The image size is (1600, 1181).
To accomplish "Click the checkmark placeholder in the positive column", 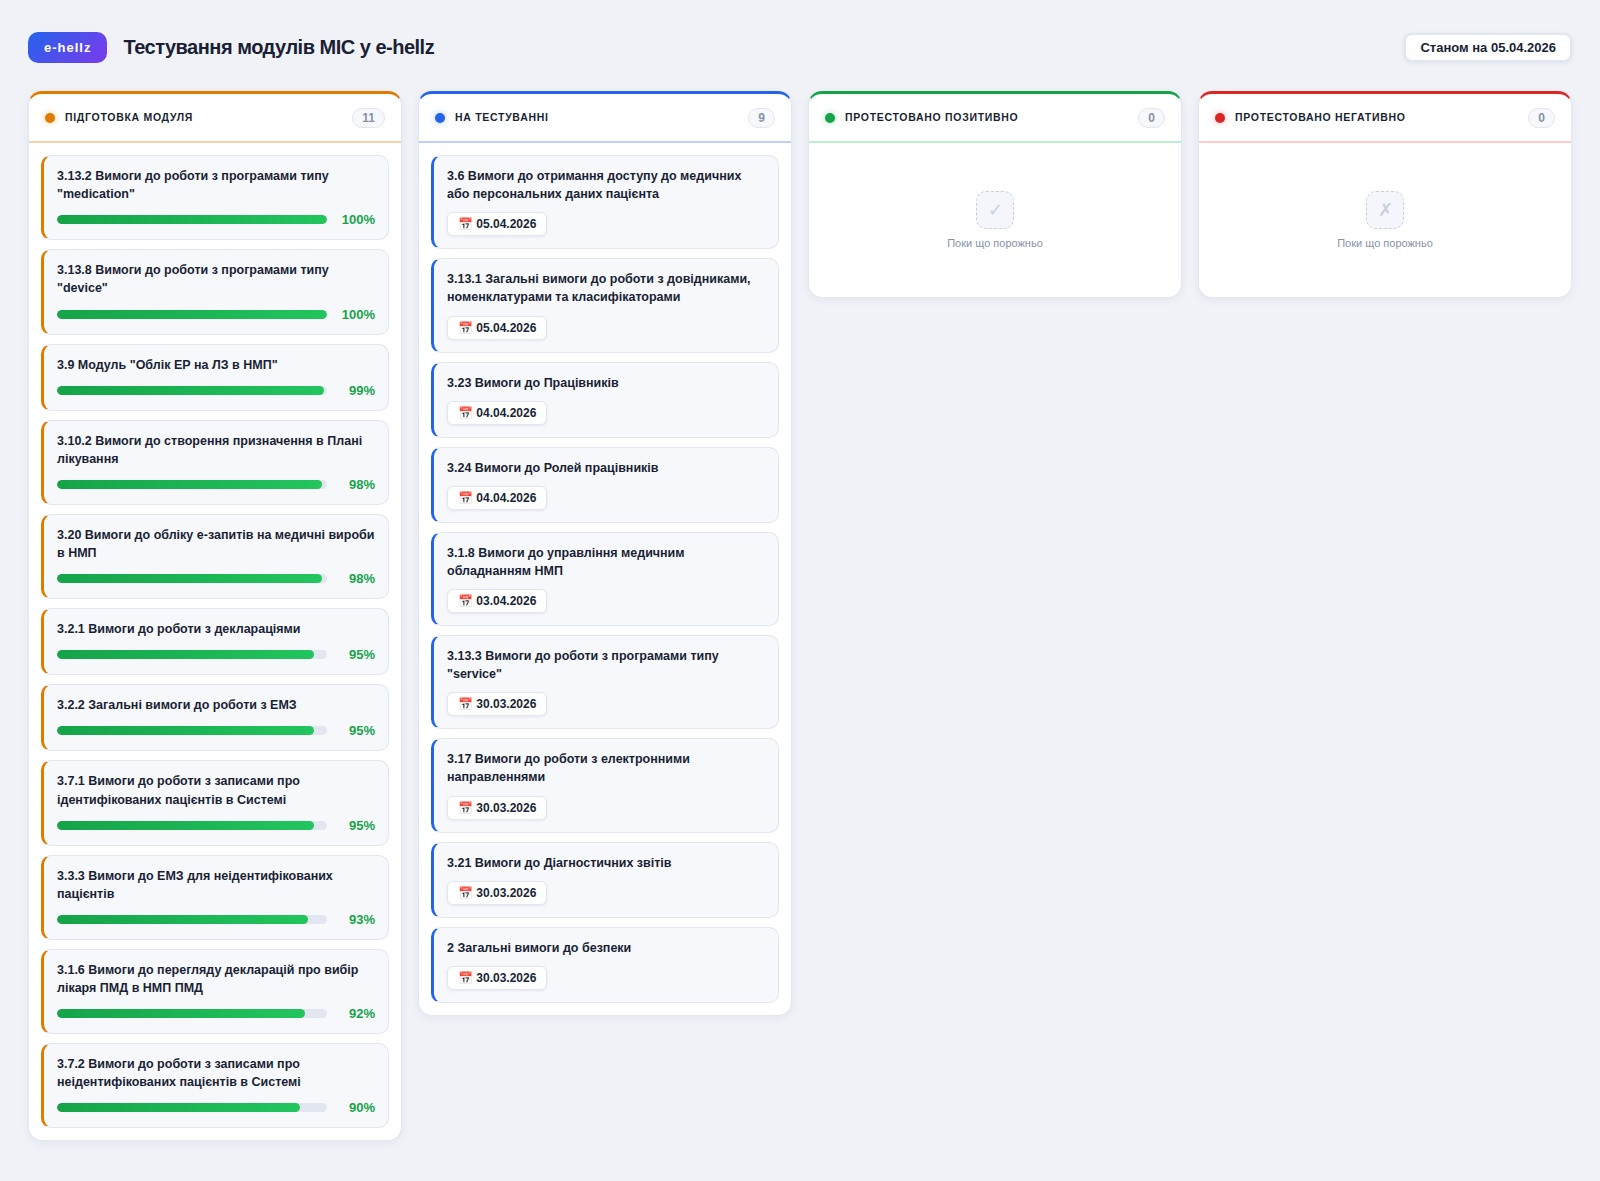I will [x=994, y=209].
